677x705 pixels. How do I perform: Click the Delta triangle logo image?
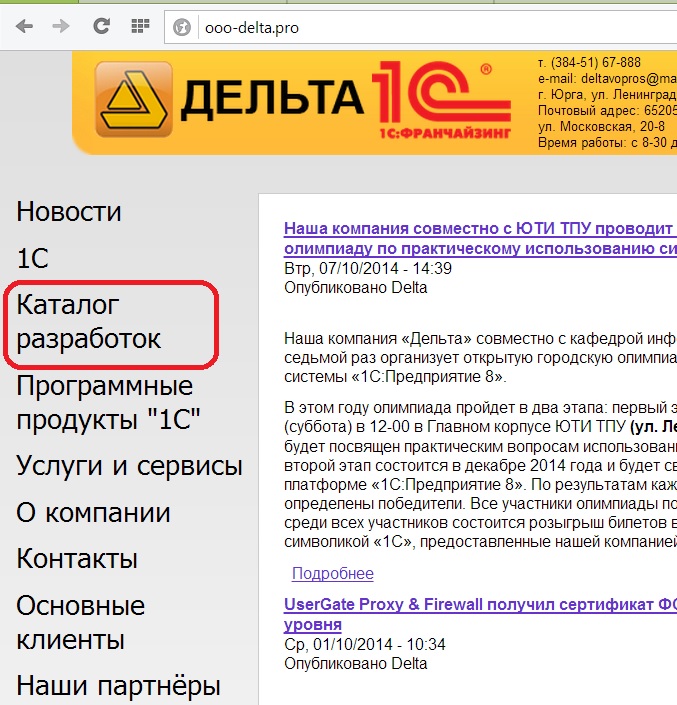[x=134, y=99]
